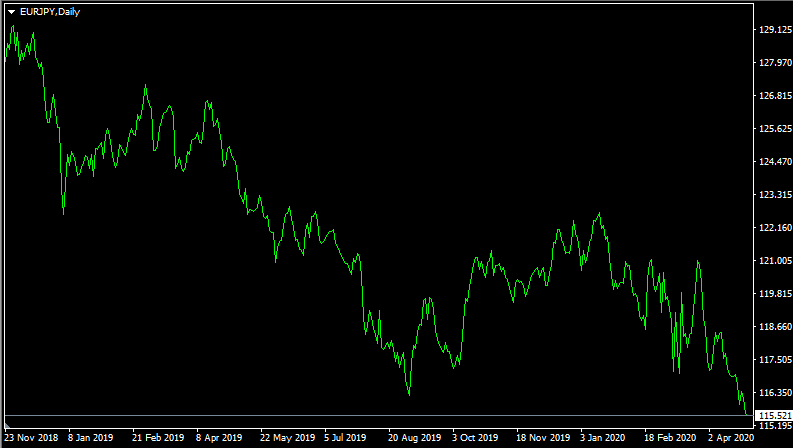Click the 124.470 price scale label
793x448 pixels.
click(x=775, y=162)
